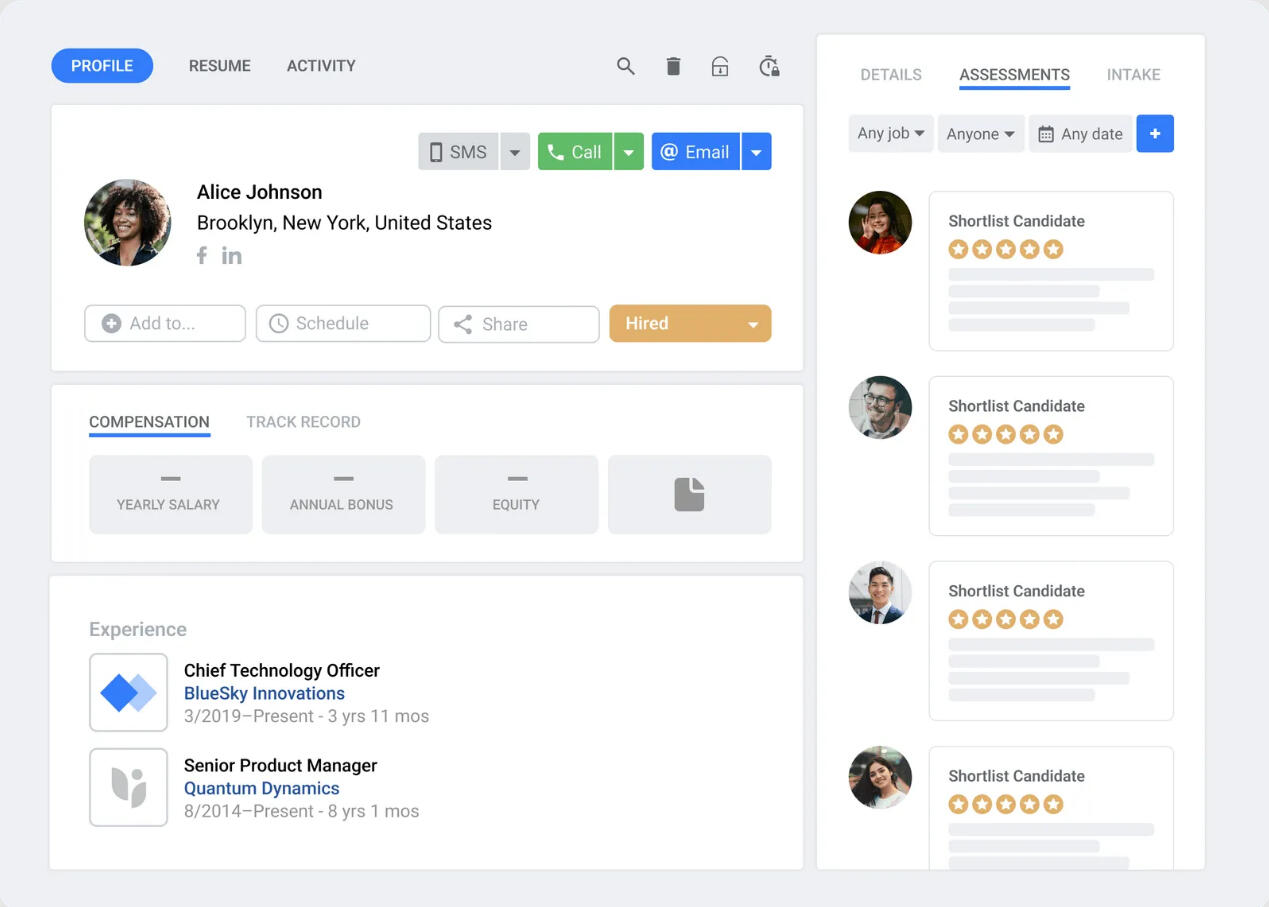Open the Email options dropdown arrow
The image size is (1269, 907).
tap(756, 152)
